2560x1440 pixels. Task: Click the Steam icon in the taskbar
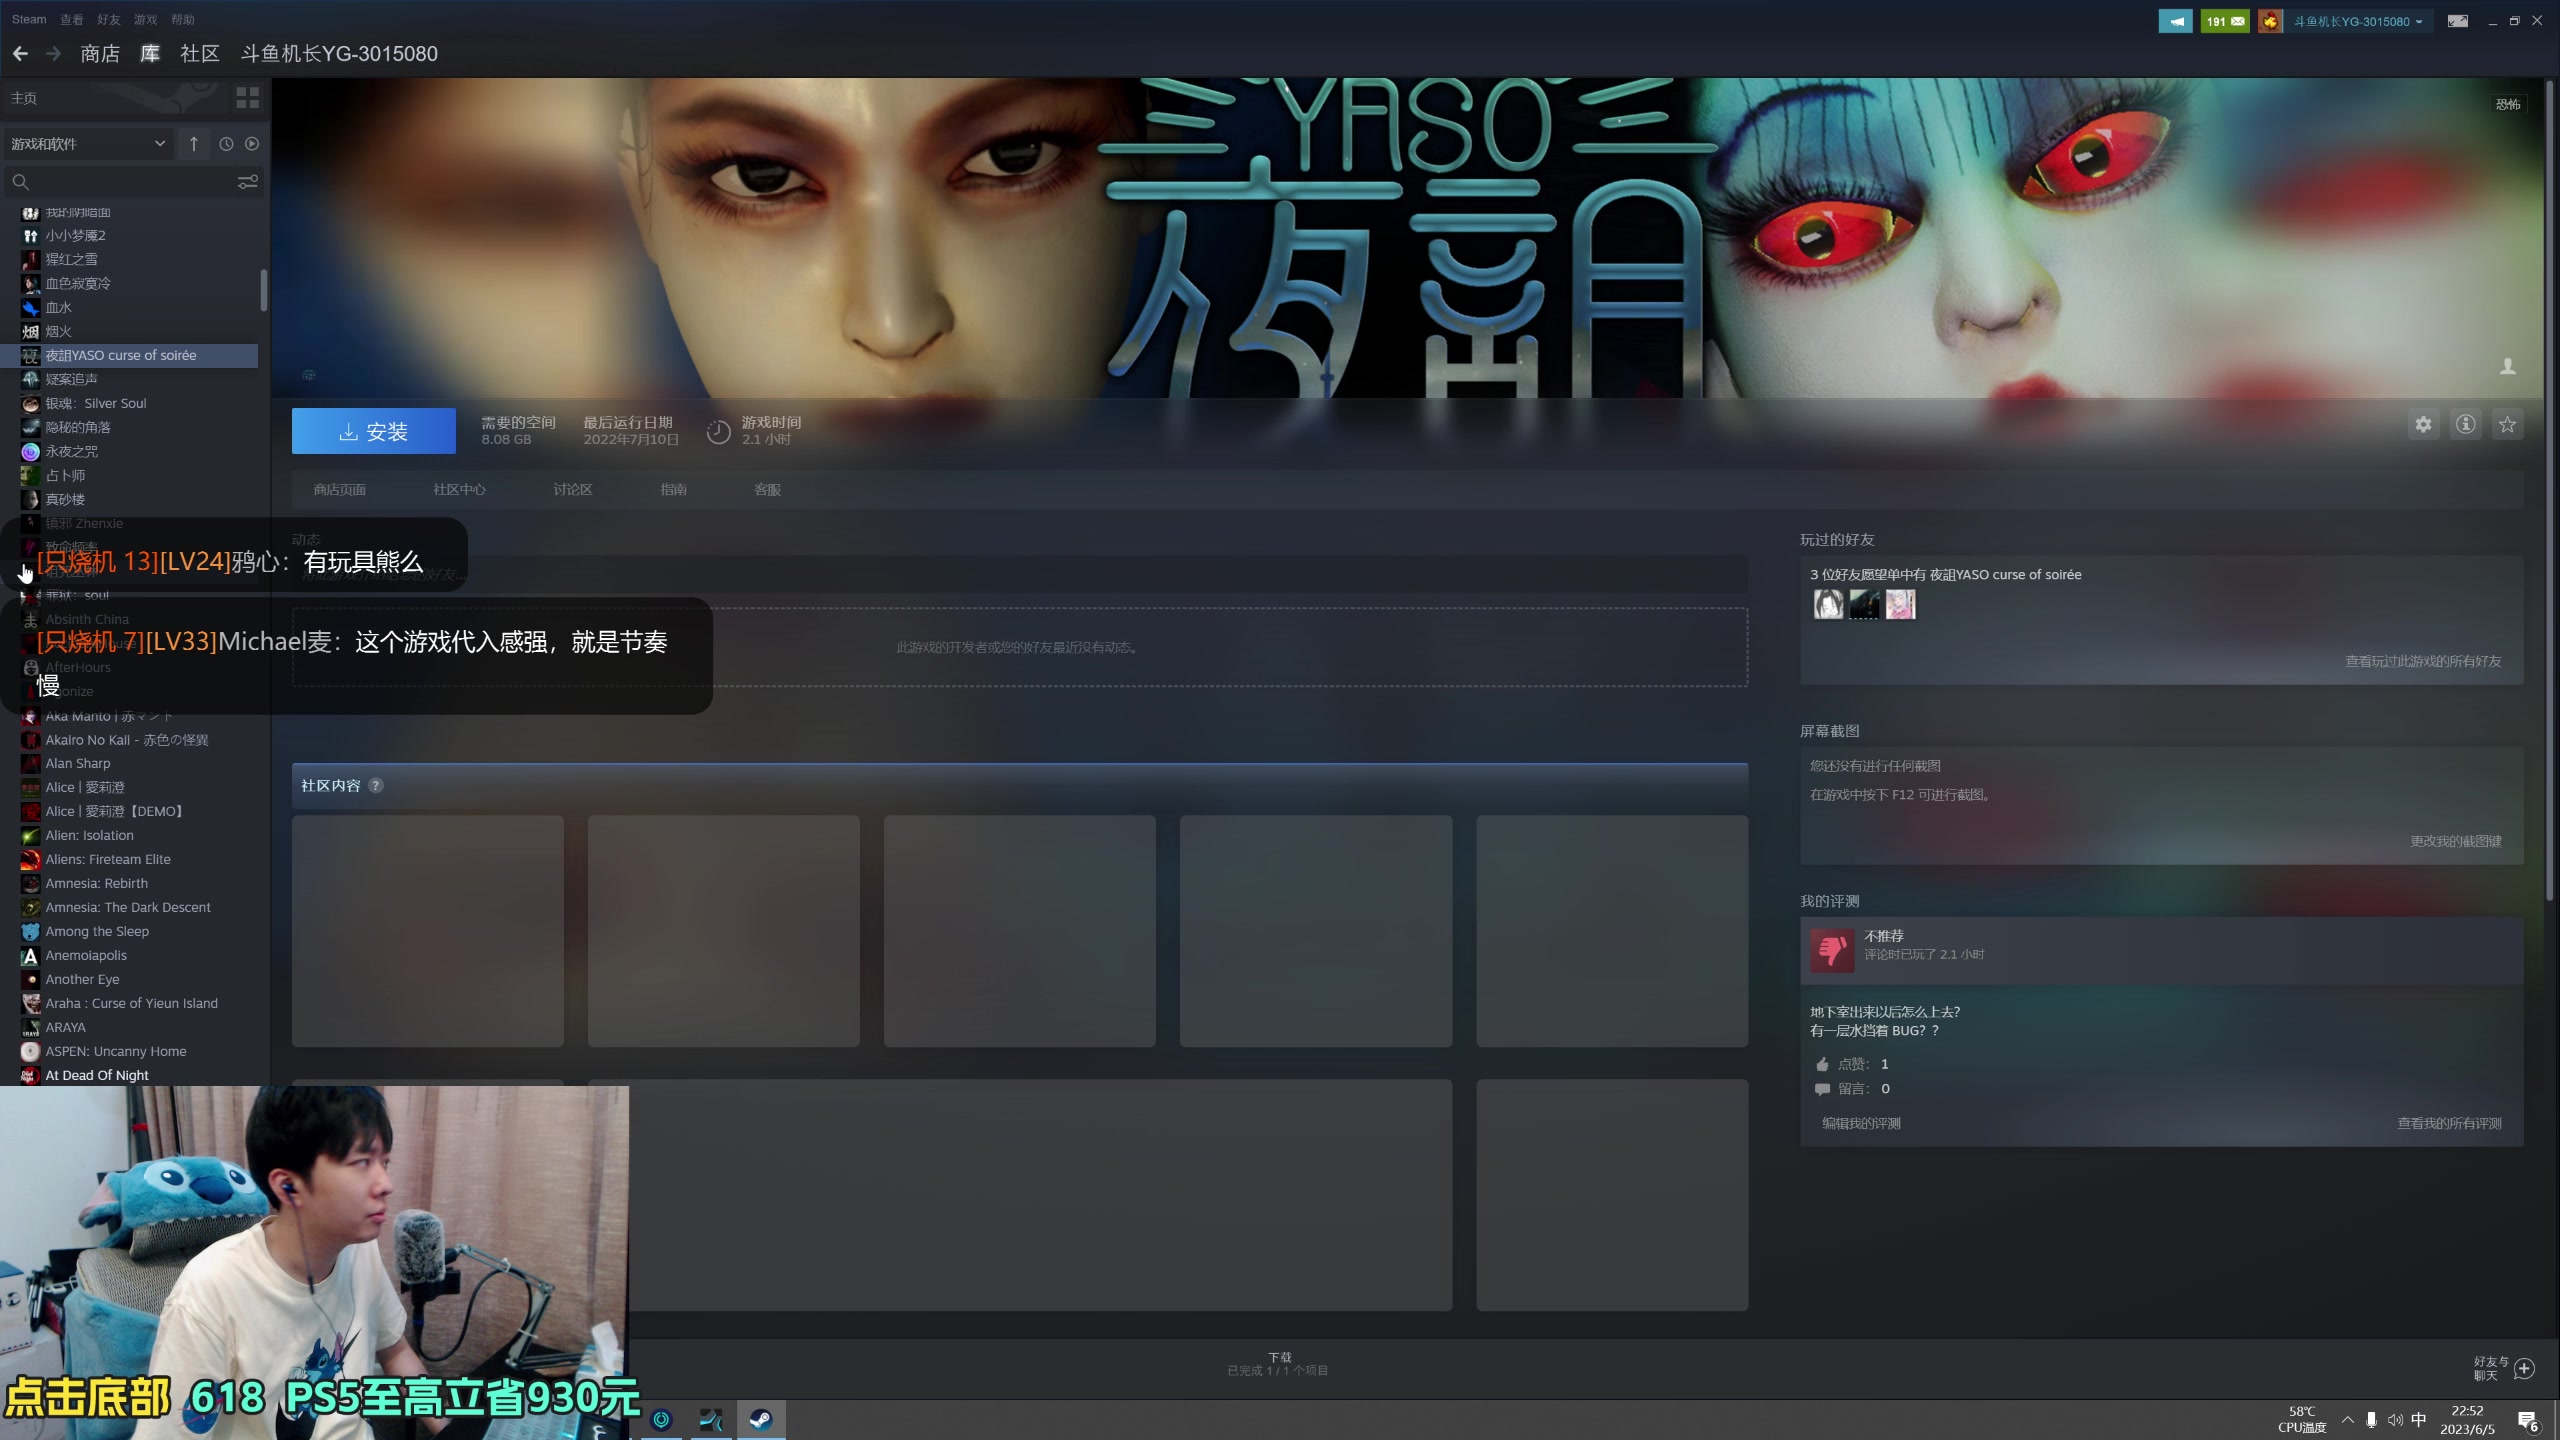(x=761, y=1419)
